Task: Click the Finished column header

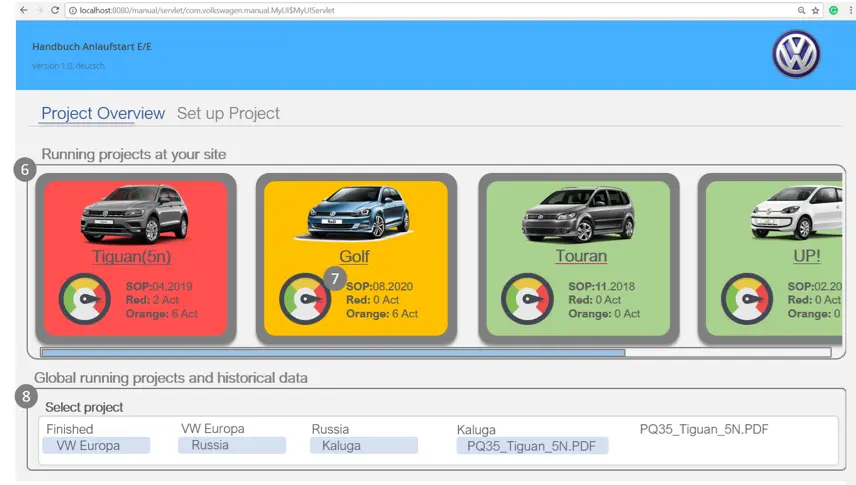Action: tap(70, 429)
